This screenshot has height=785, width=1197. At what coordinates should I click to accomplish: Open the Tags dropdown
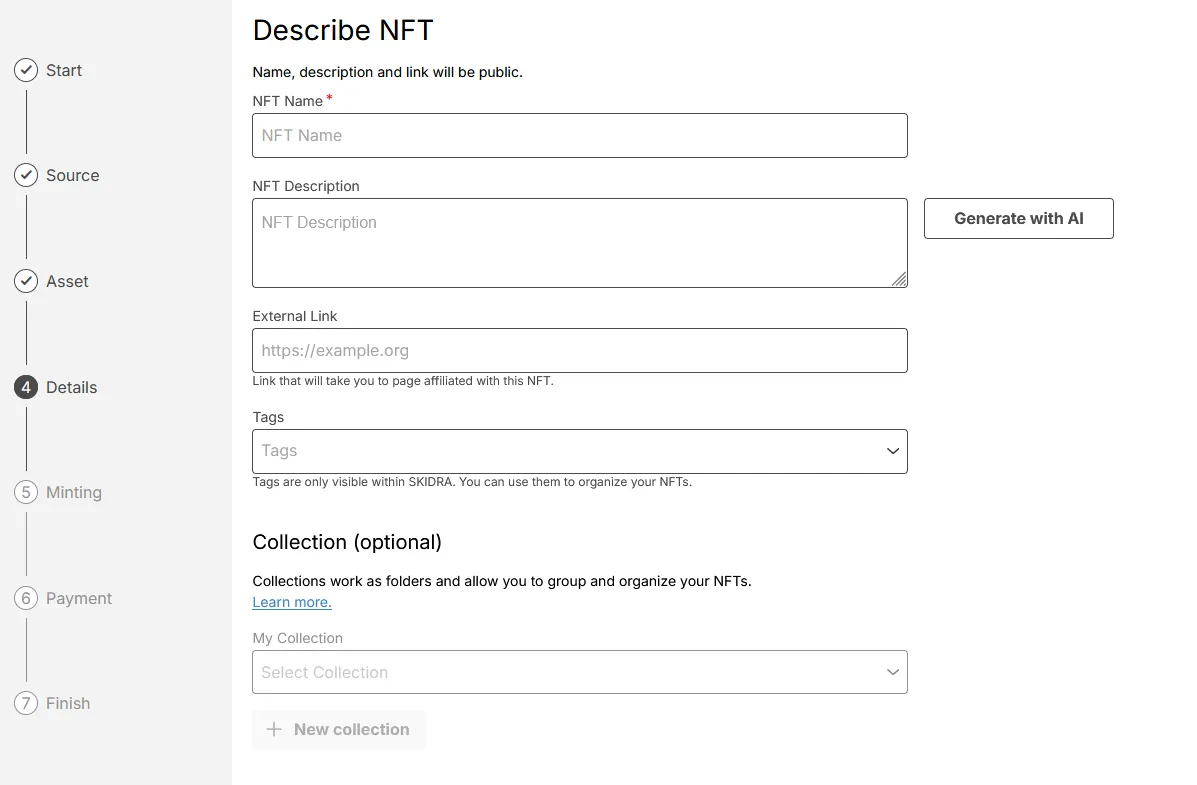tap(579, 451)
